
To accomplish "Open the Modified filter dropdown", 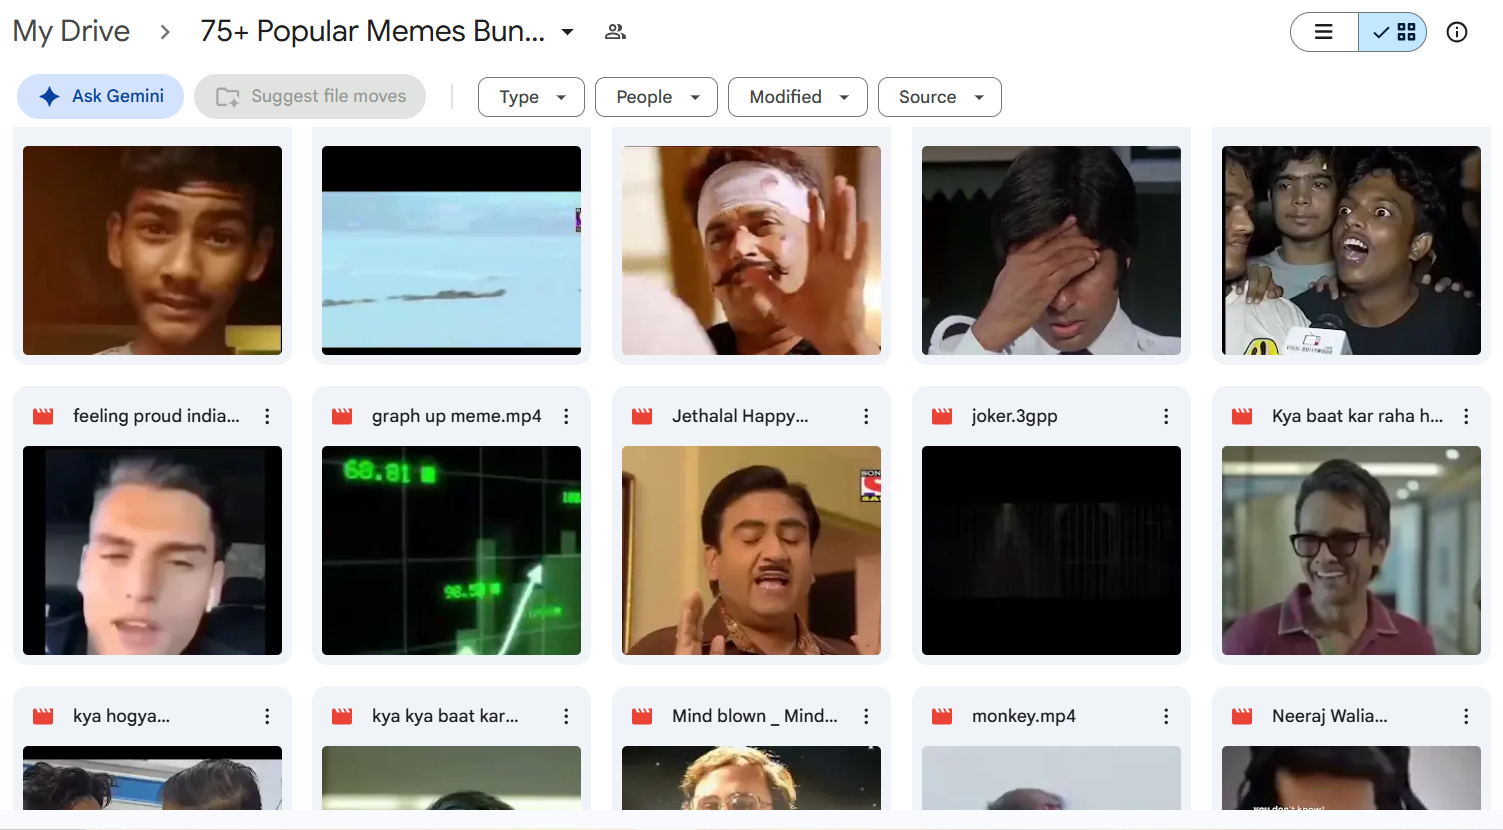I will 798,97.
